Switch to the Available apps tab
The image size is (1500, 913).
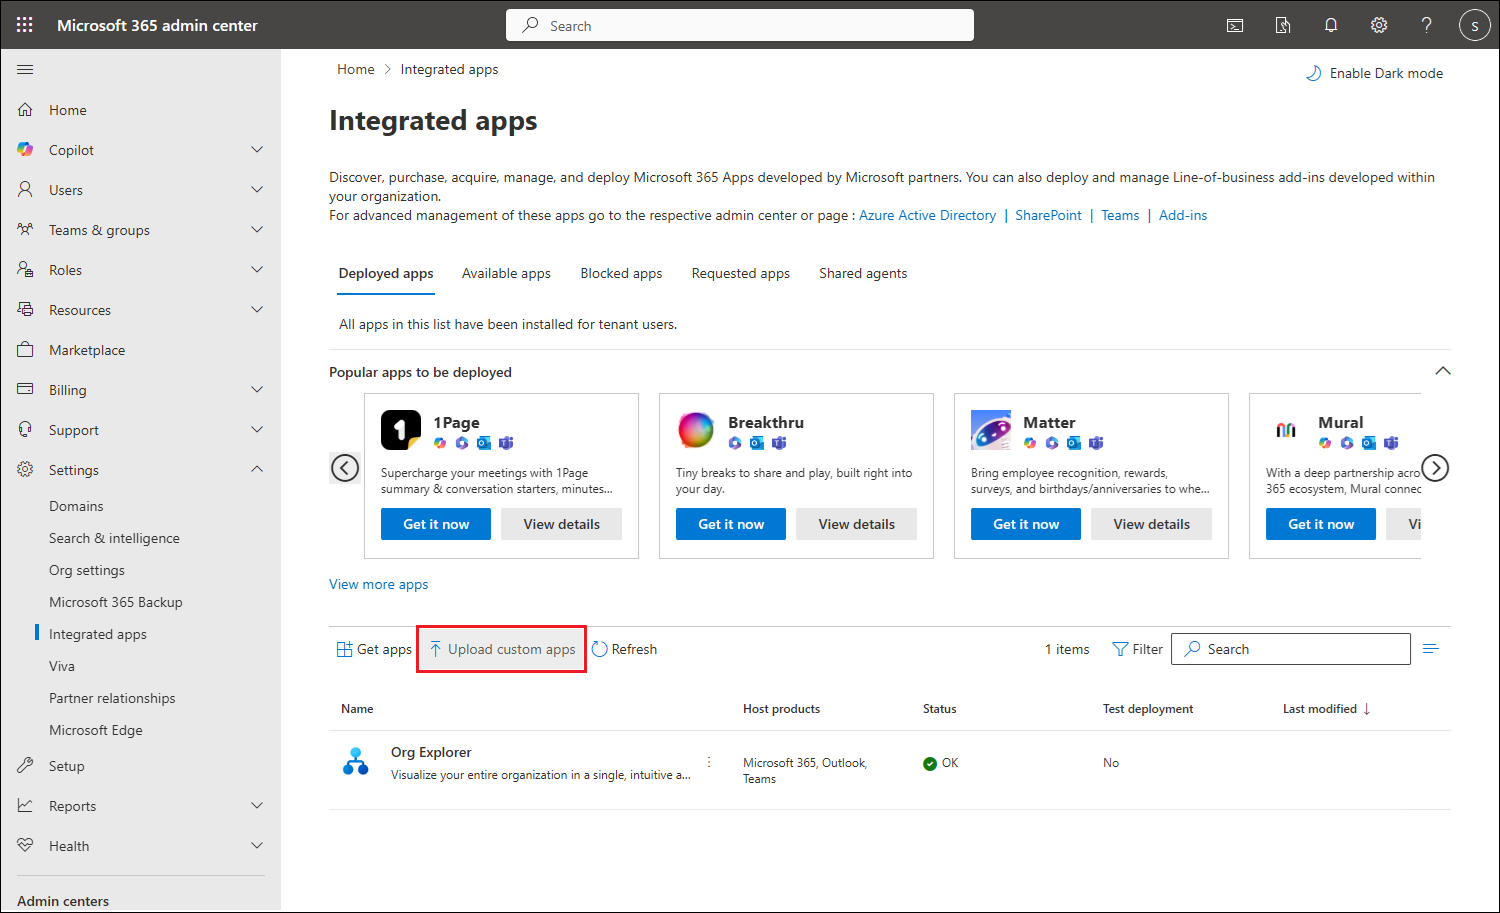click(x=506, y=273)
